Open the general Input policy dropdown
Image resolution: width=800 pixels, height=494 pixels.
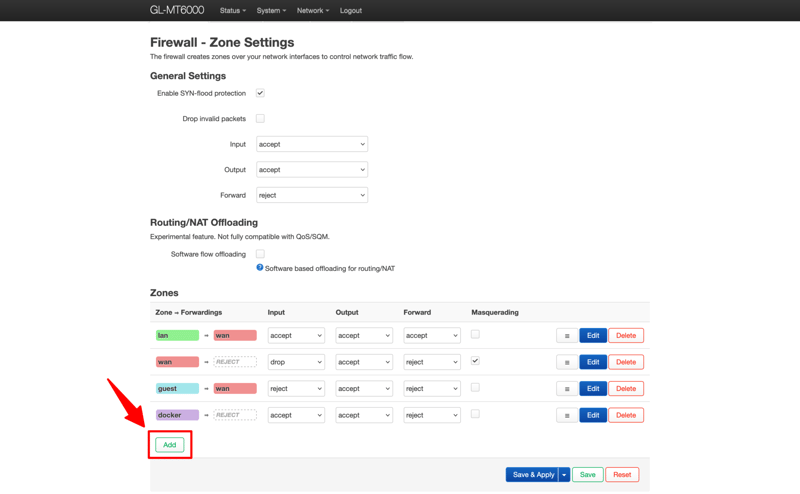point(312,144)
